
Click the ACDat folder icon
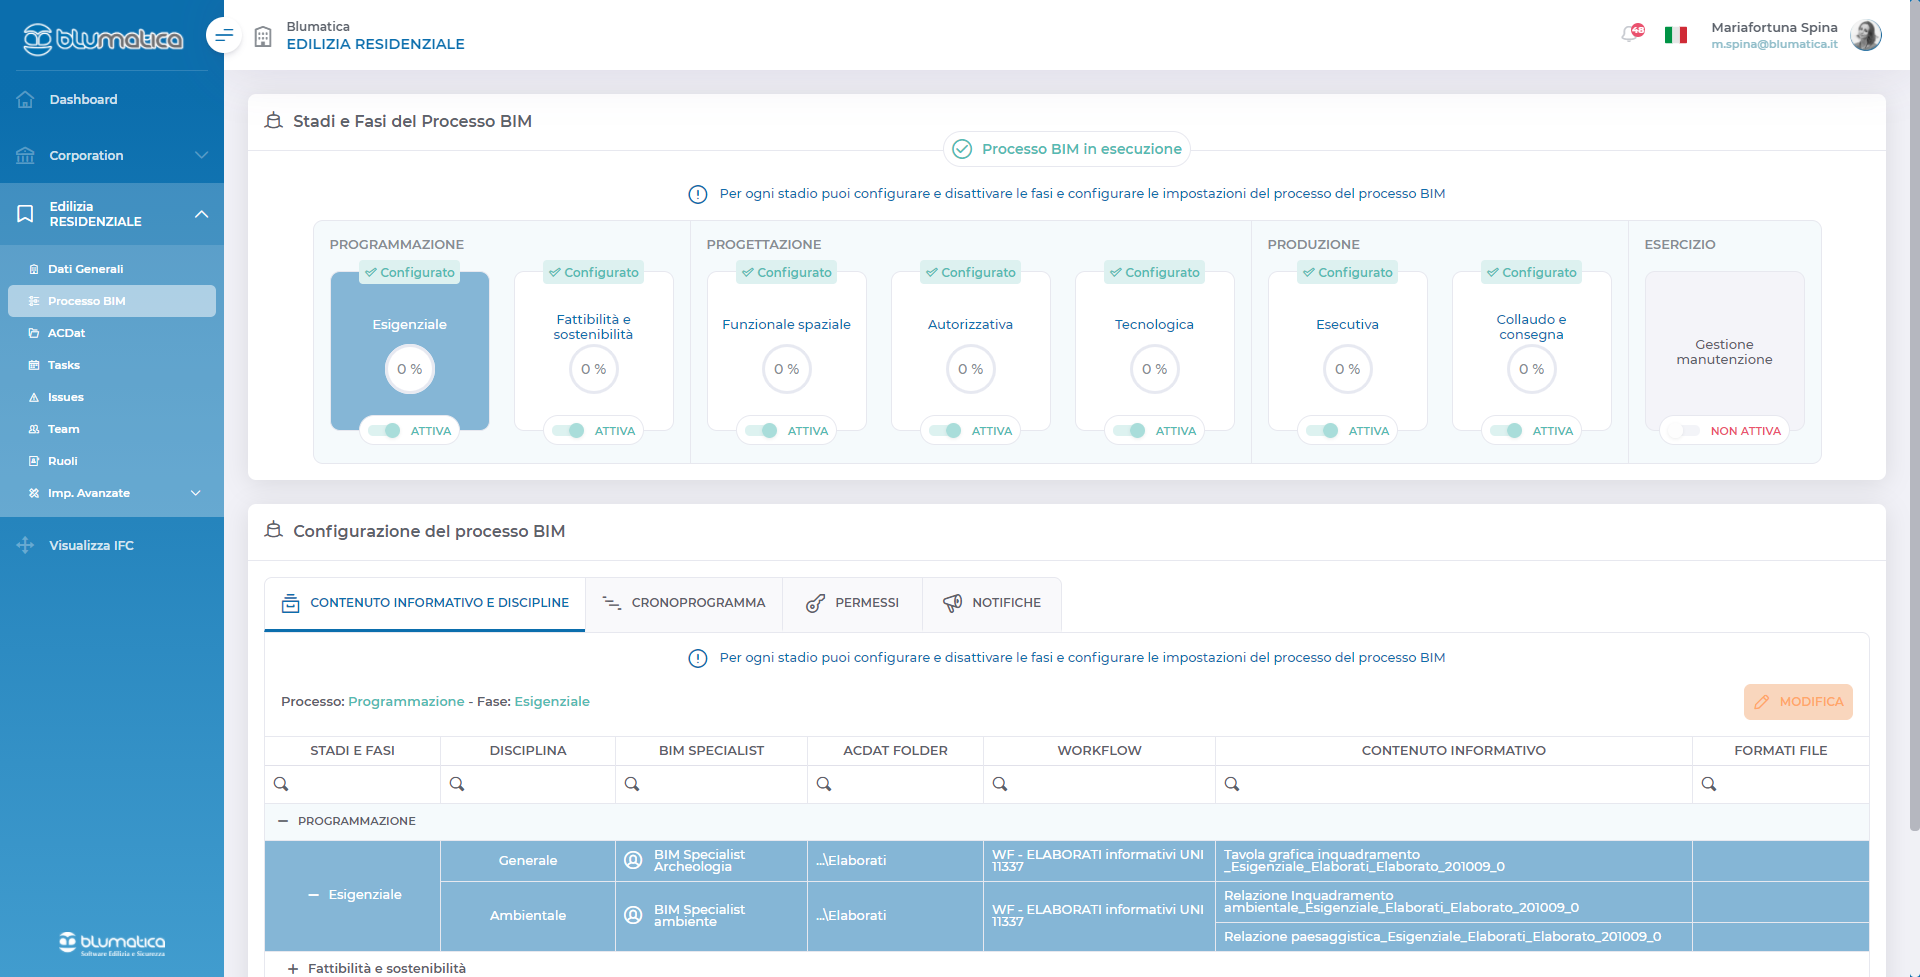point(34,333)
